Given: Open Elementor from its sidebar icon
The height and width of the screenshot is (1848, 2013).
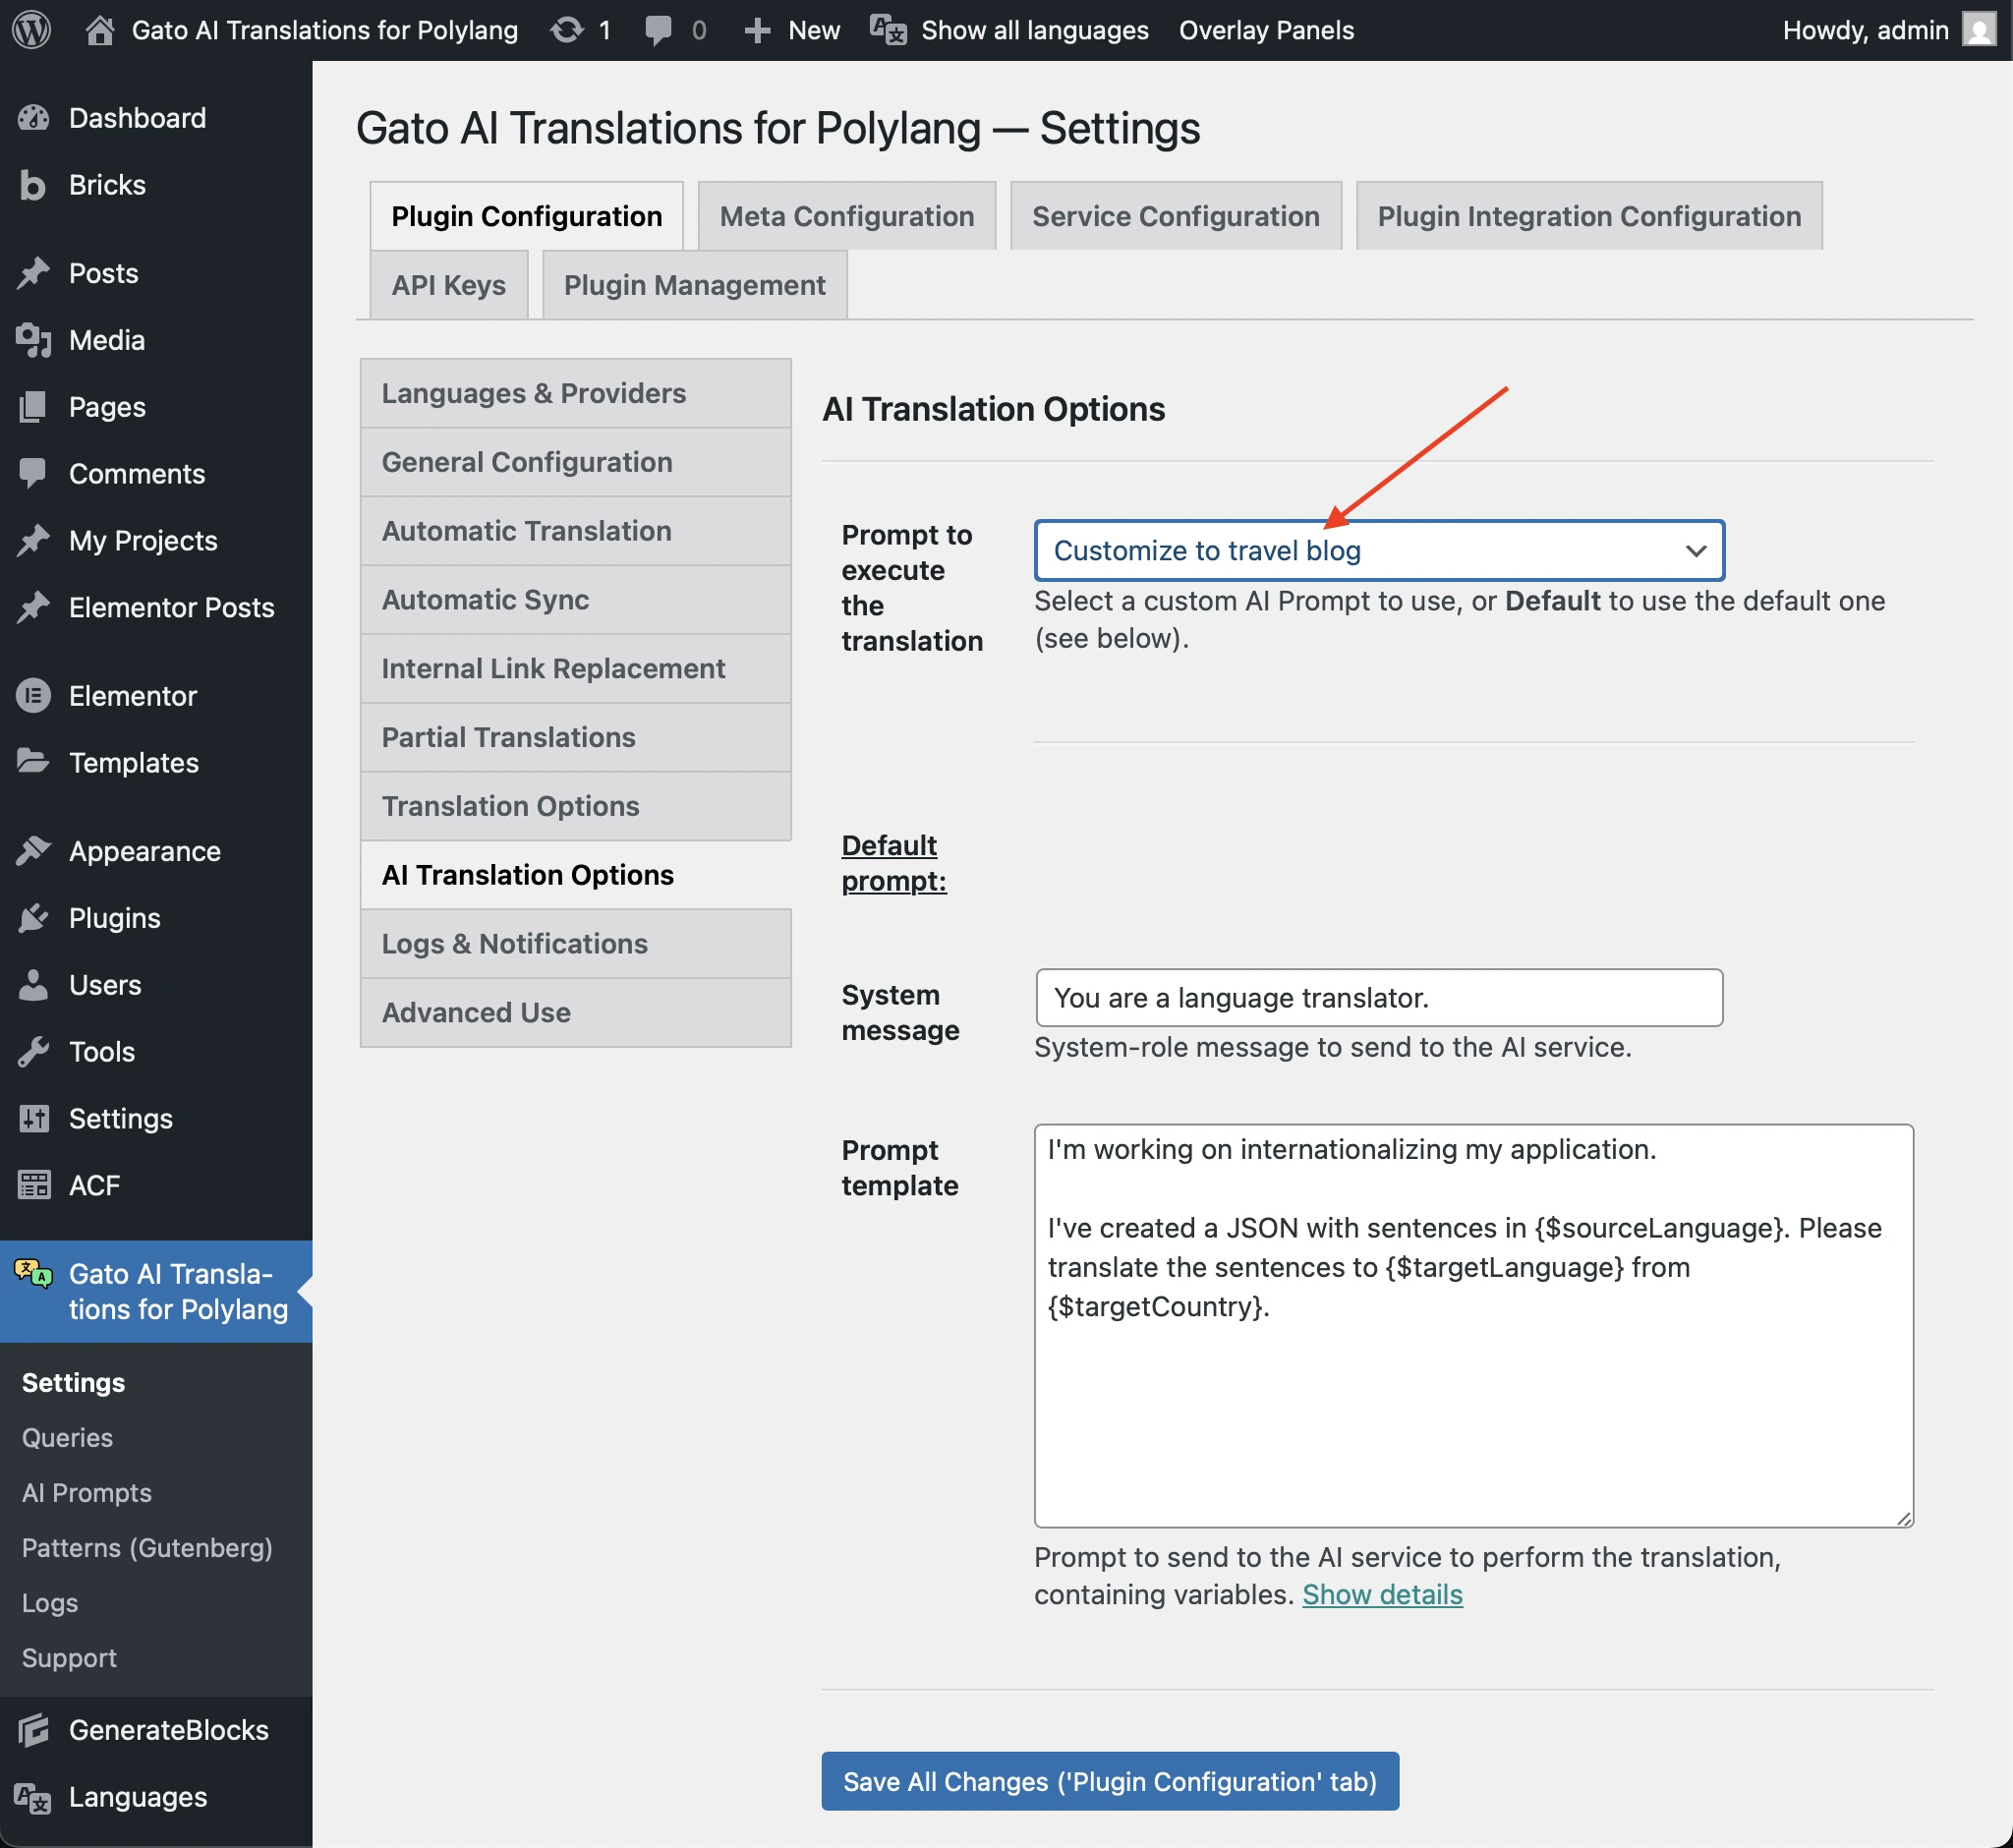Looking at the screenshot, I should pos(33,695).
